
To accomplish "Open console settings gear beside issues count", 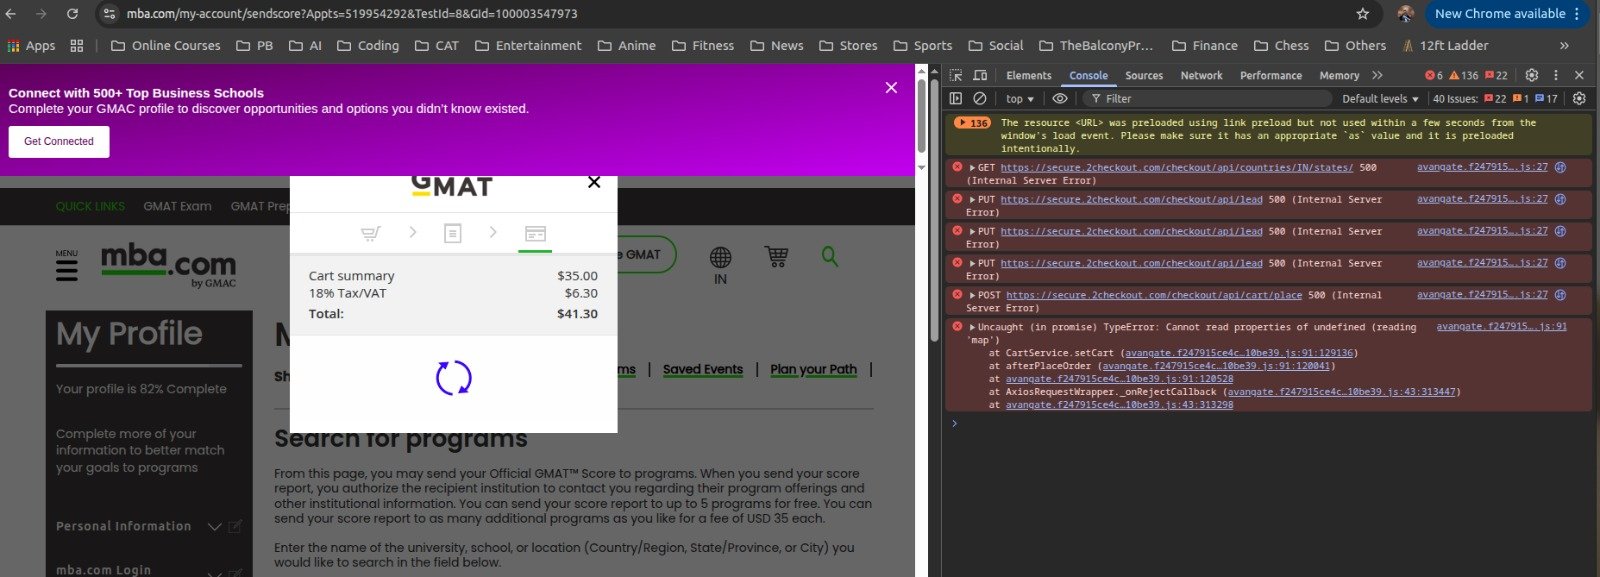I will point(1579,99).
